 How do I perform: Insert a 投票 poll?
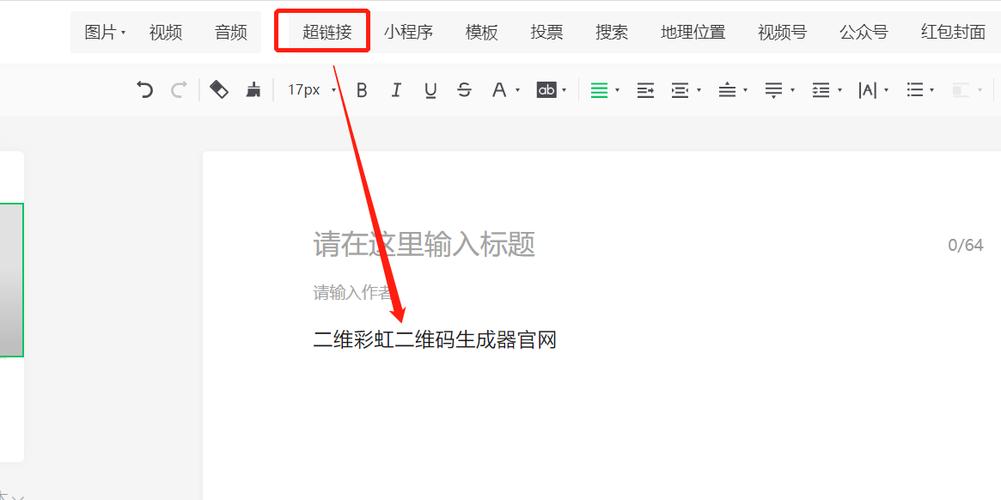click(x=546, y=32)
